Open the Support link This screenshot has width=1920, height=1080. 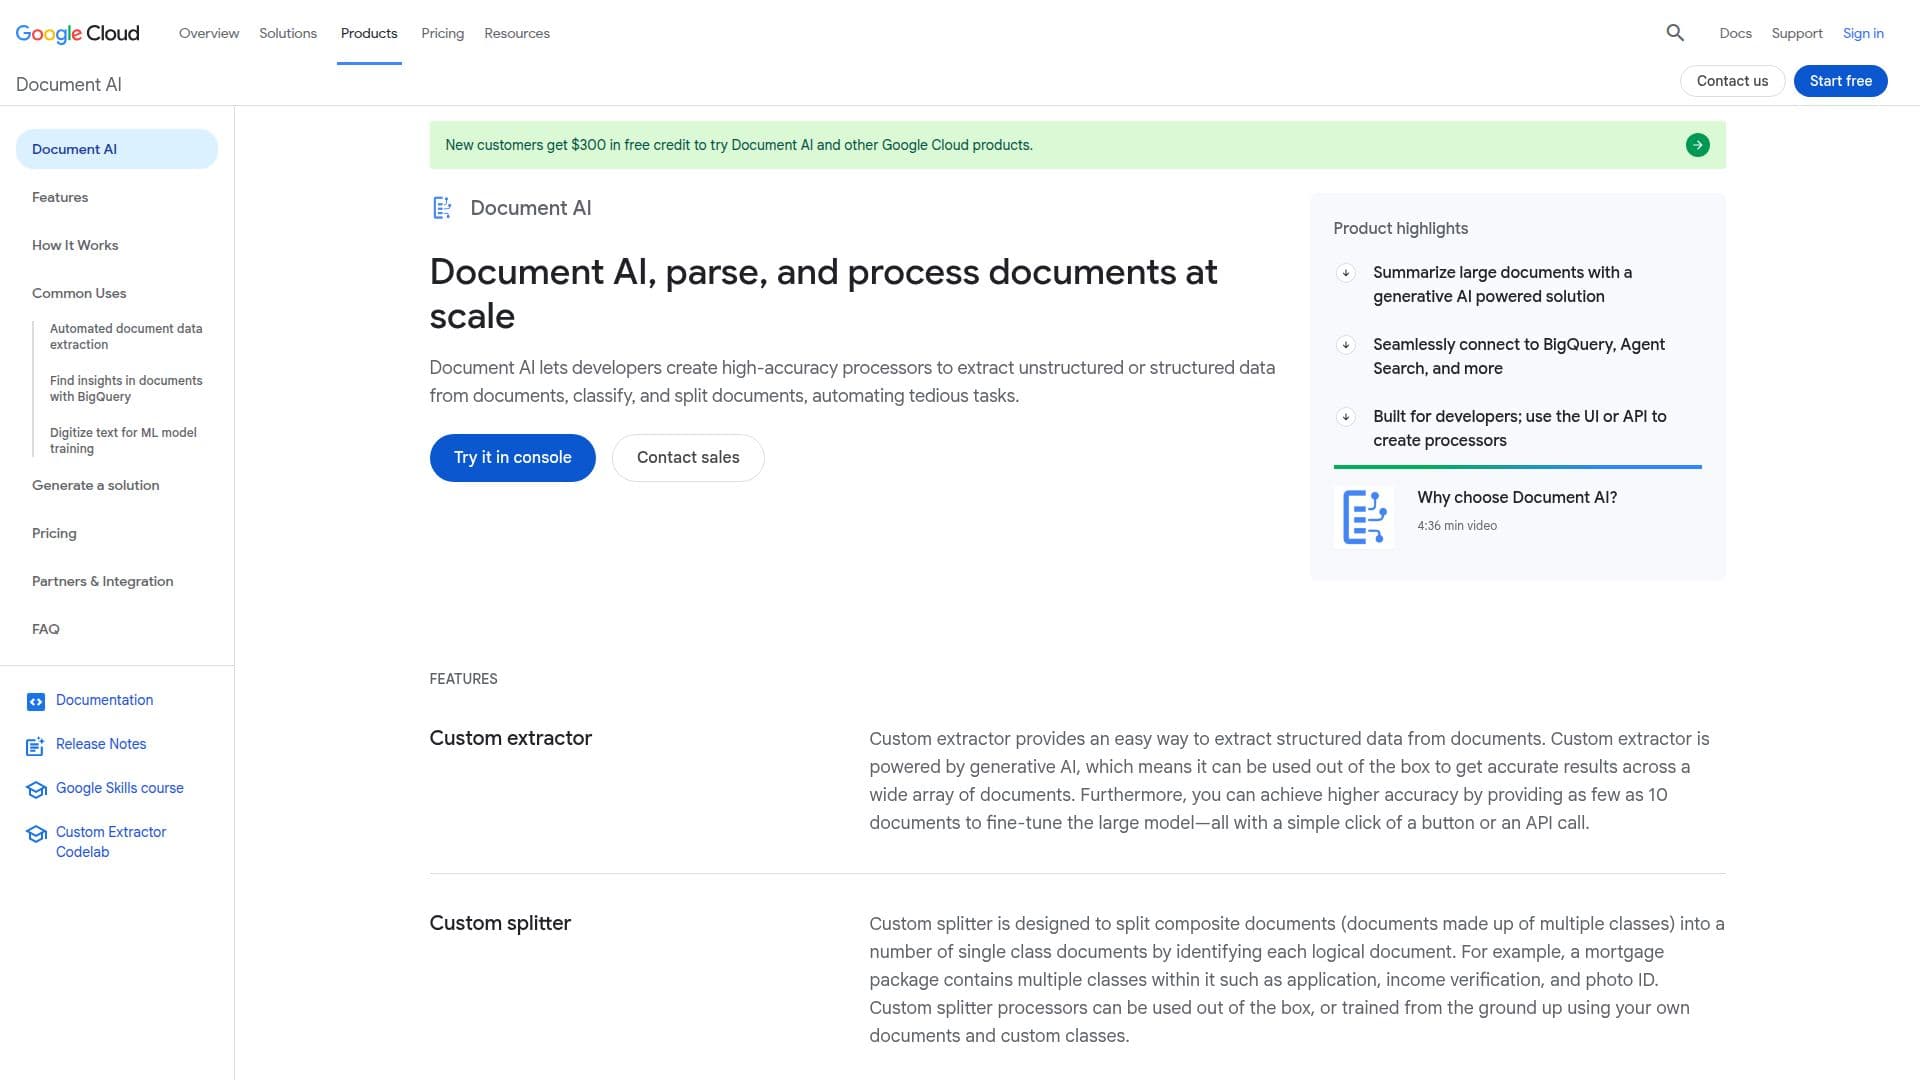click(x=1797, y=33)
